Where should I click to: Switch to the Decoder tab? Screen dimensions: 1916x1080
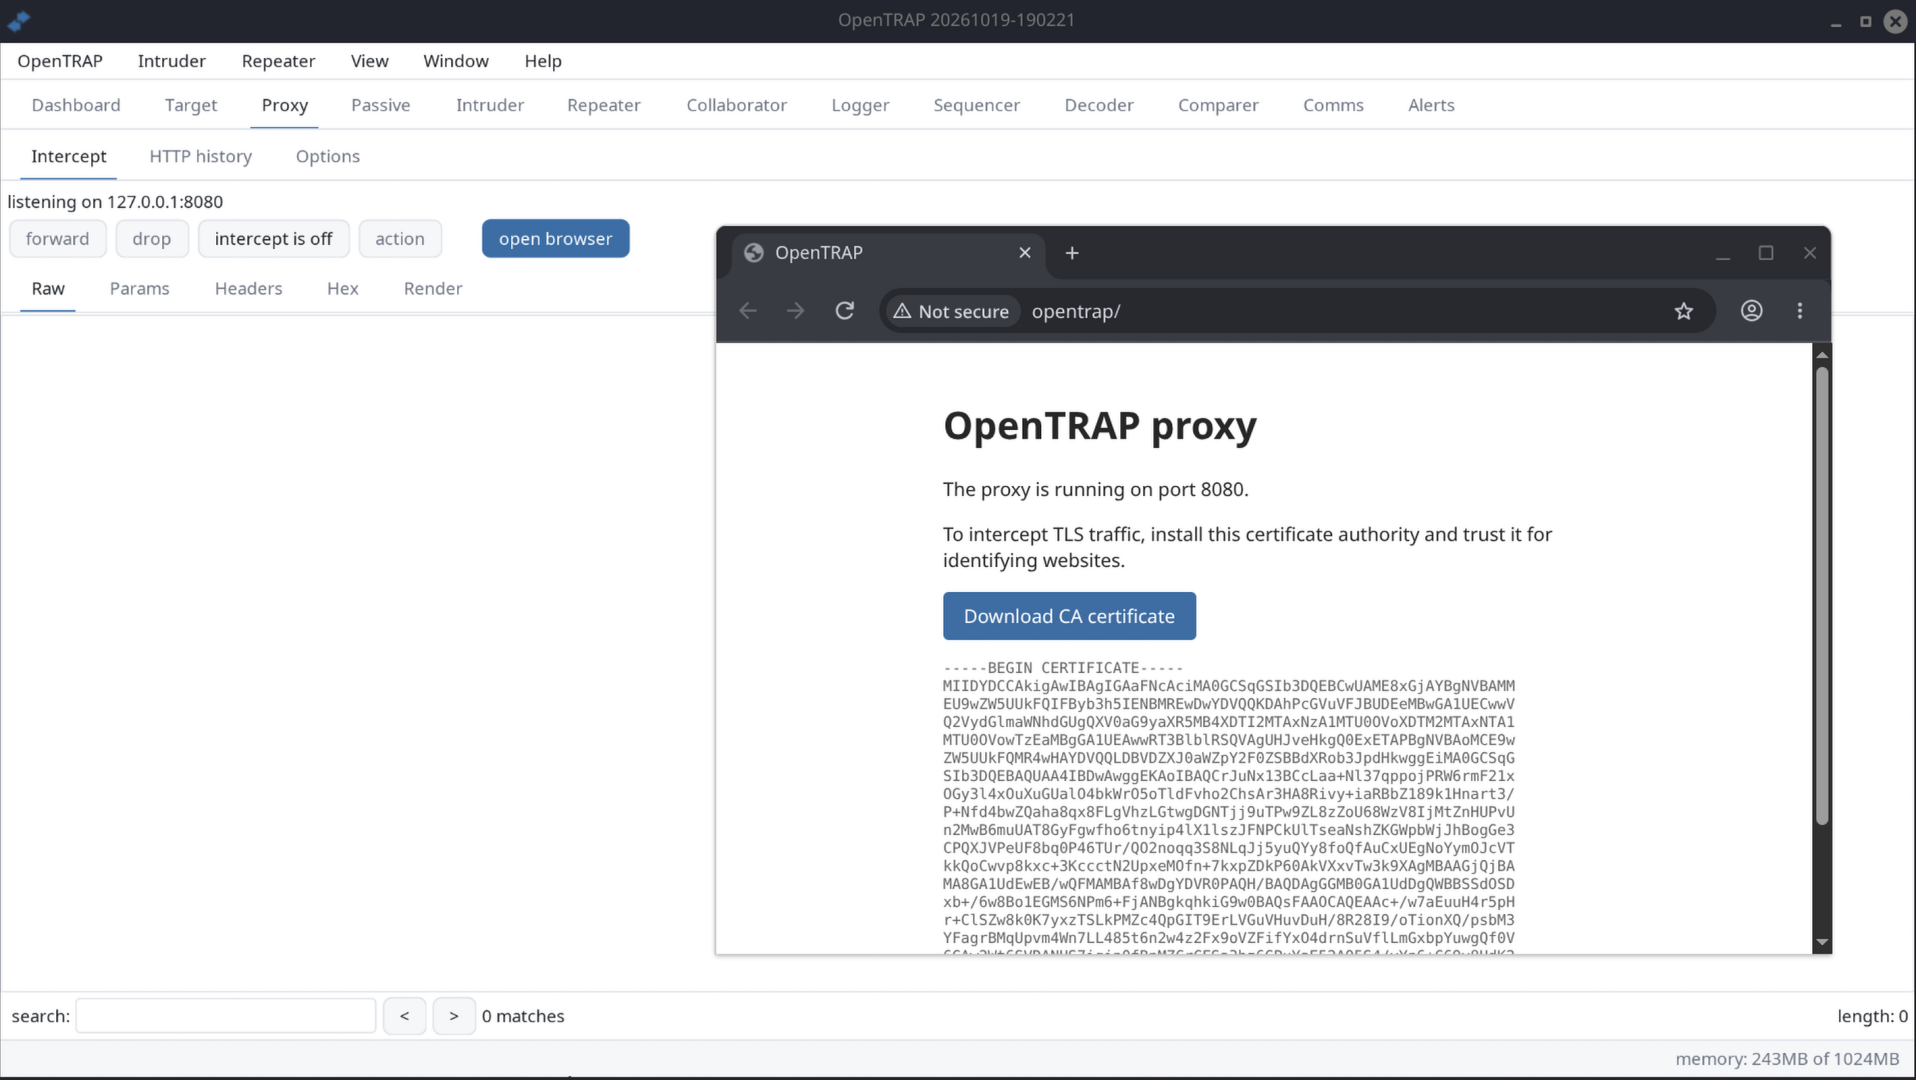(1099, 105)
